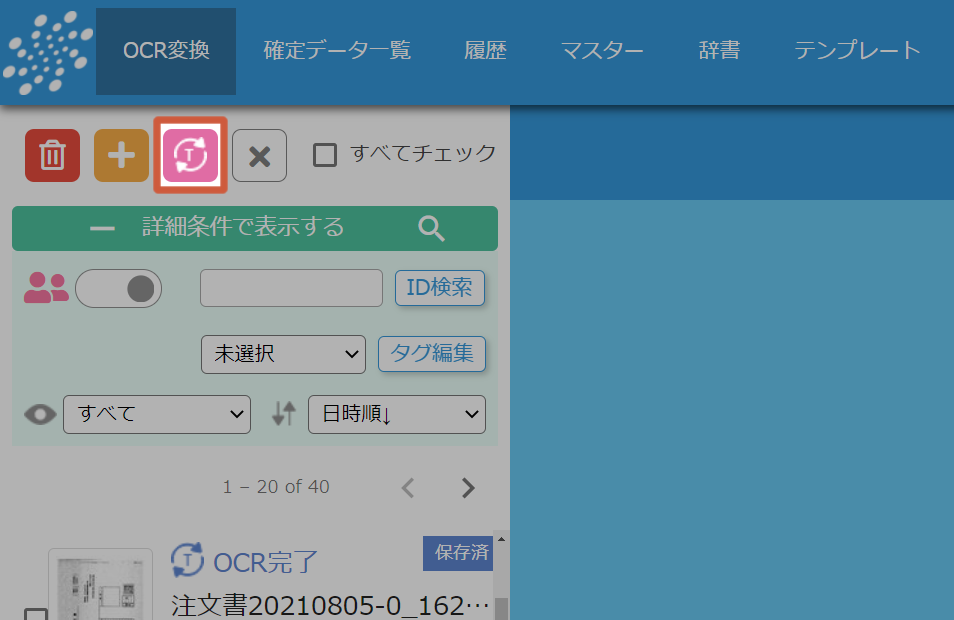Click the gray X cancel button
Viewport: 954px width, 620px height.
tap(259, 155)
